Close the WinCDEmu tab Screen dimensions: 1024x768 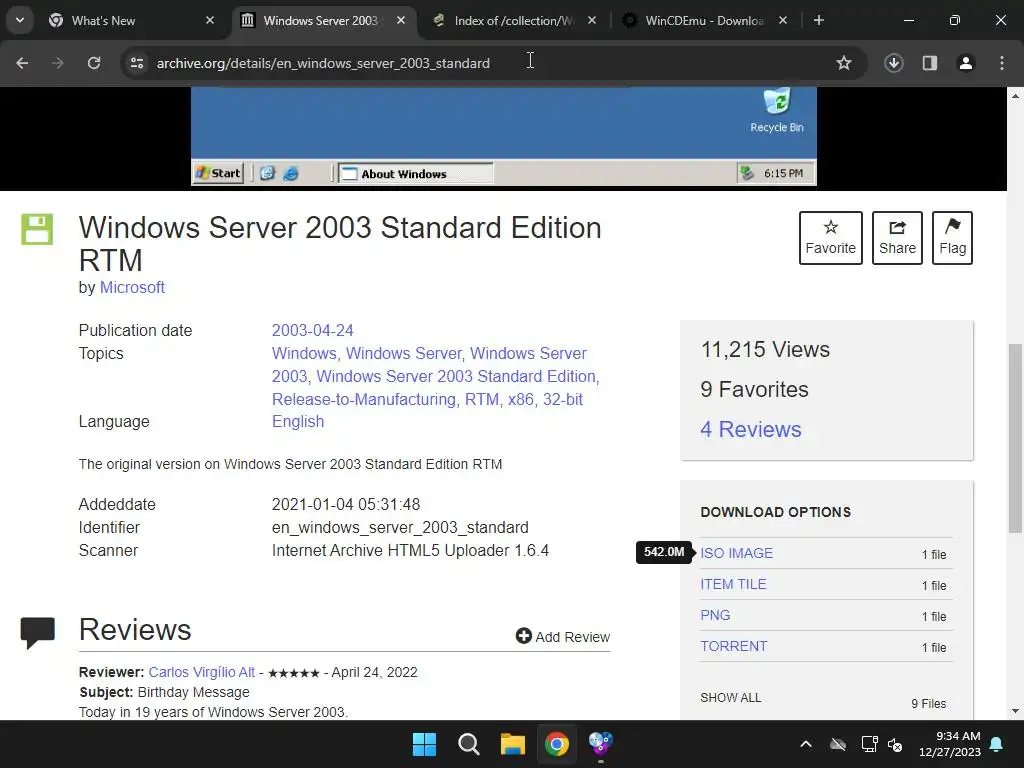click(783, 20)
